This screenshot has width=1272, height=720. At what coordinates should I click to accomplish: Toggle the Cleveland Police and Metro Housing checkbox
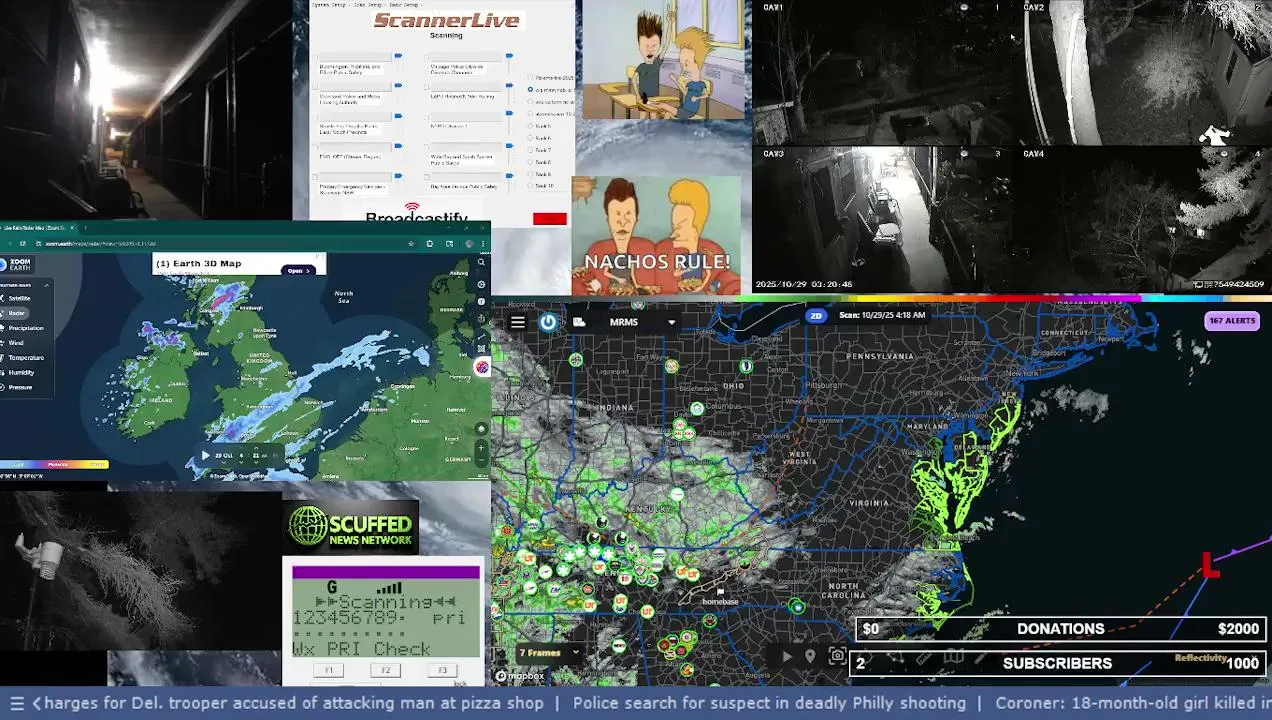tap(315, 87)
